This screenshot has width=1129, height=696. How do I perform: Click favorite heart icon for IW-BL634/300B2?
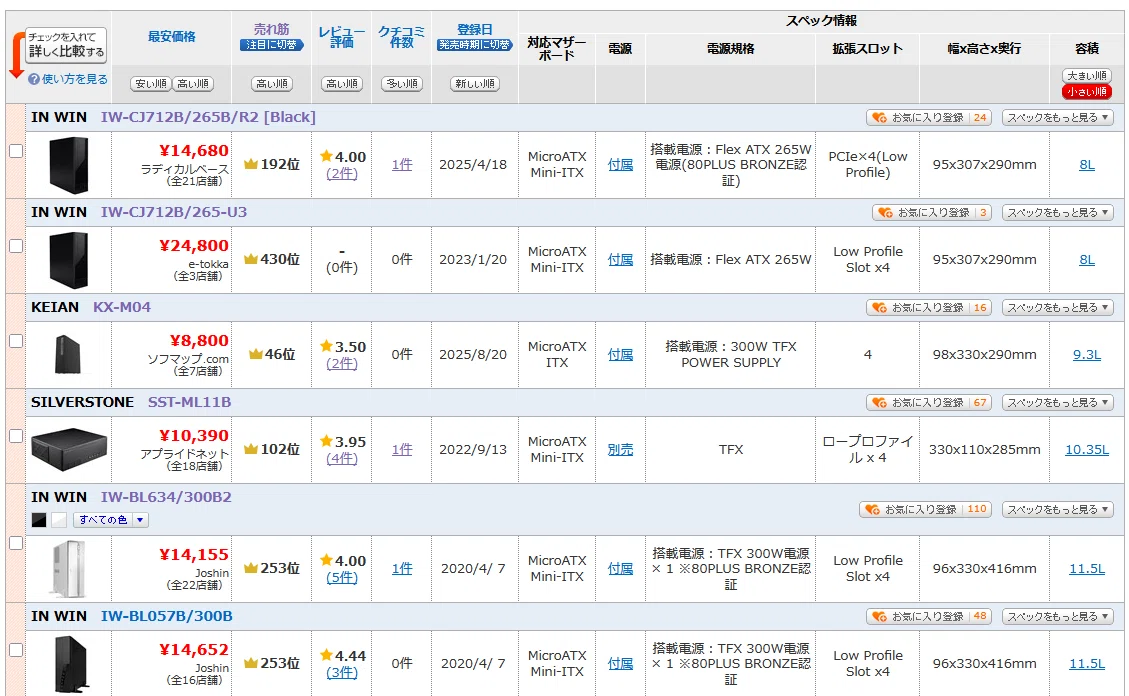click(872, 509)
